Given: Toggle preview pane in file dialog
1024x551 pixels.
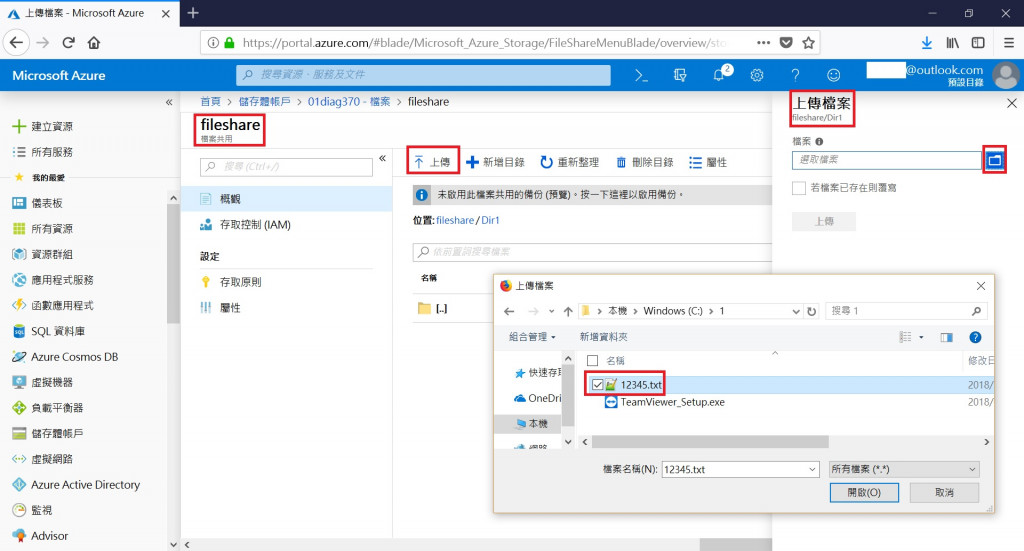Looking at the screenshot, I should tap(946, 338).
